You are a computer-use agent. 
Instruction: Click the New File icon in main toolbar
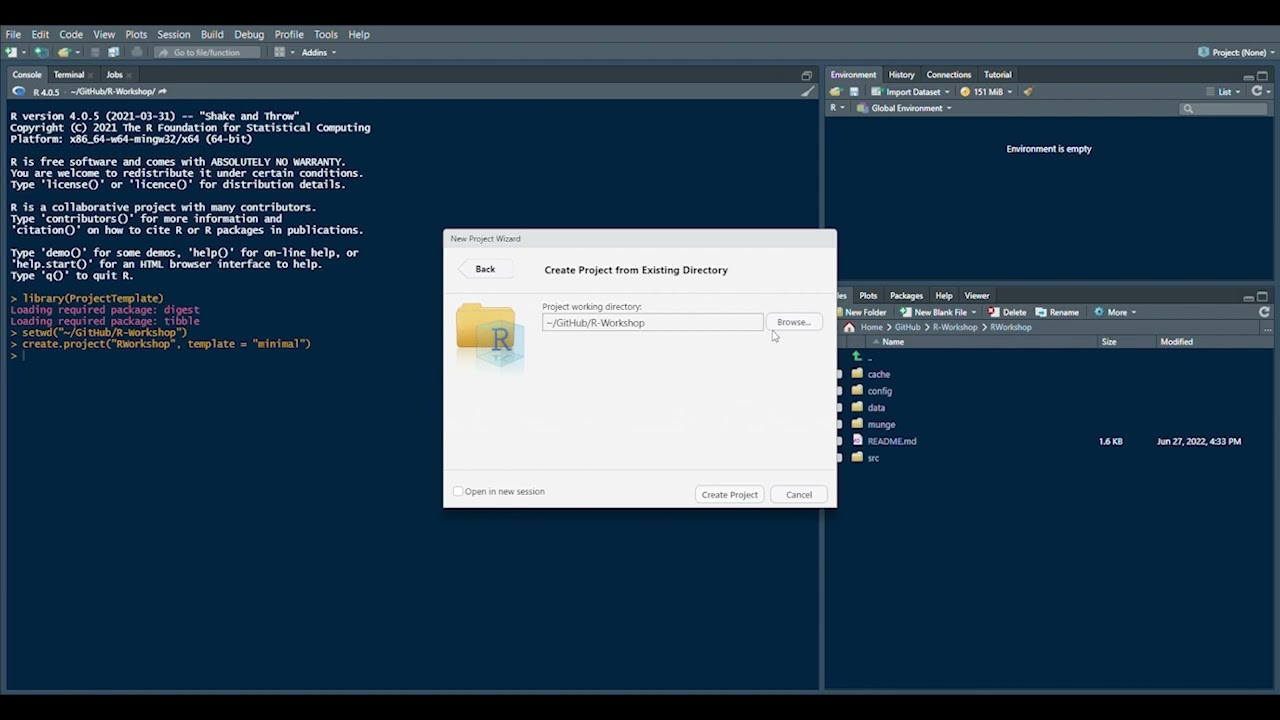coord(11,52)
